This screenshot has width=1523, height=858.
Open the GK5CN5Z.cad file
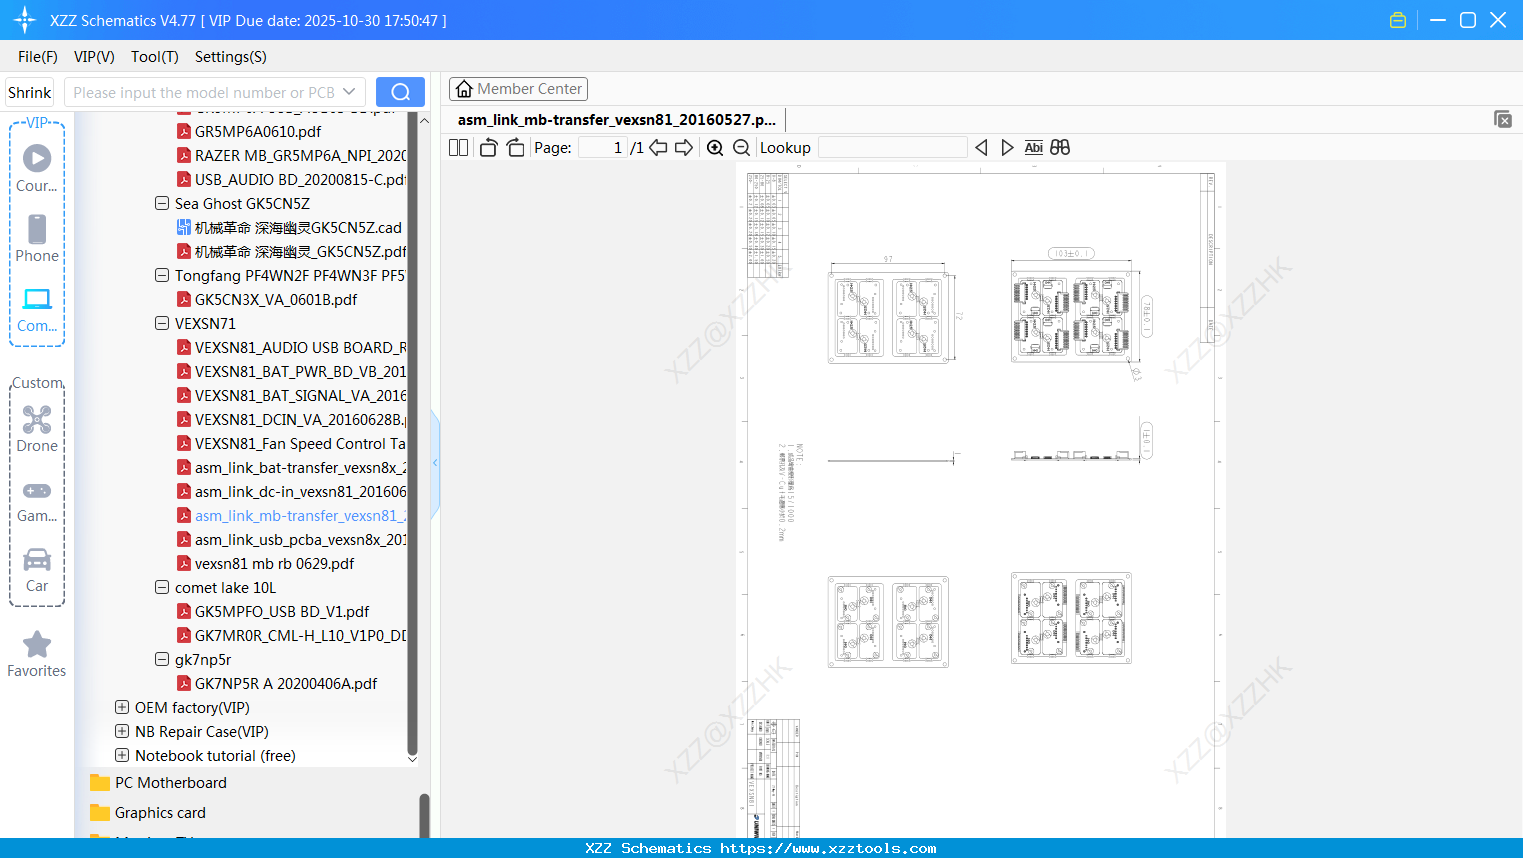click(x=289, y=227)
